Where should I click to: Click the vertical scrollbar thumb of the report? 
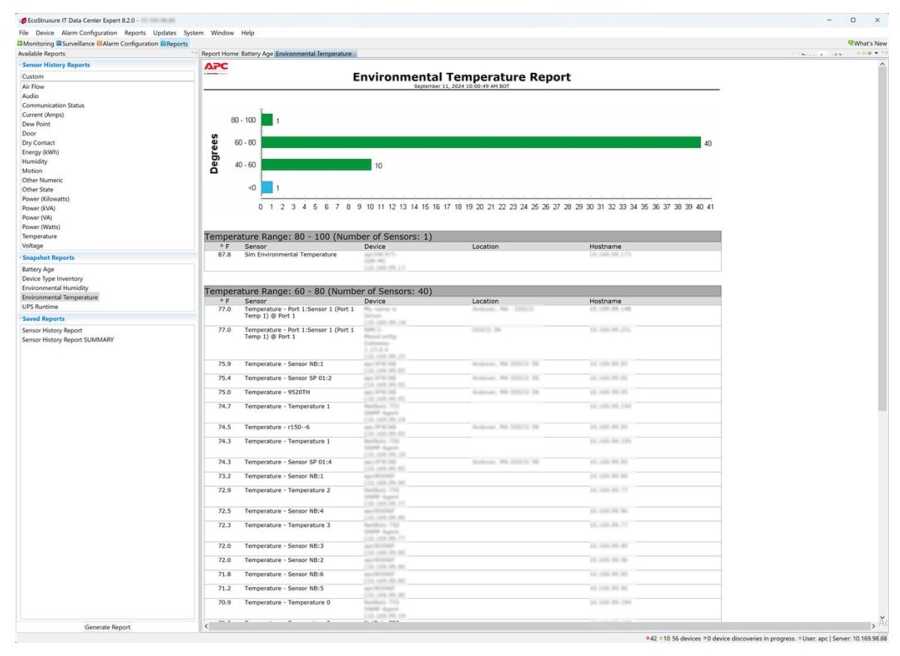(x=882, y=240)
